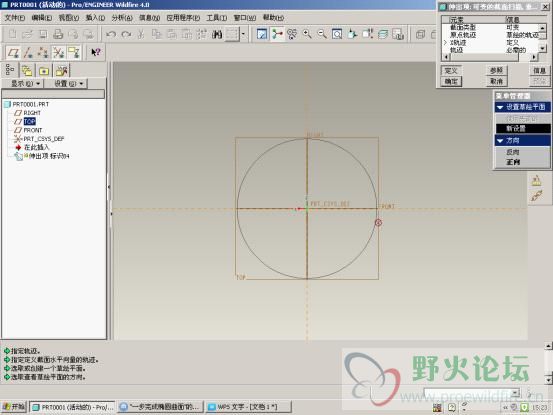Select the RIGHT datum plane in tree
This screenshot has width=553, height=415.
32,113
